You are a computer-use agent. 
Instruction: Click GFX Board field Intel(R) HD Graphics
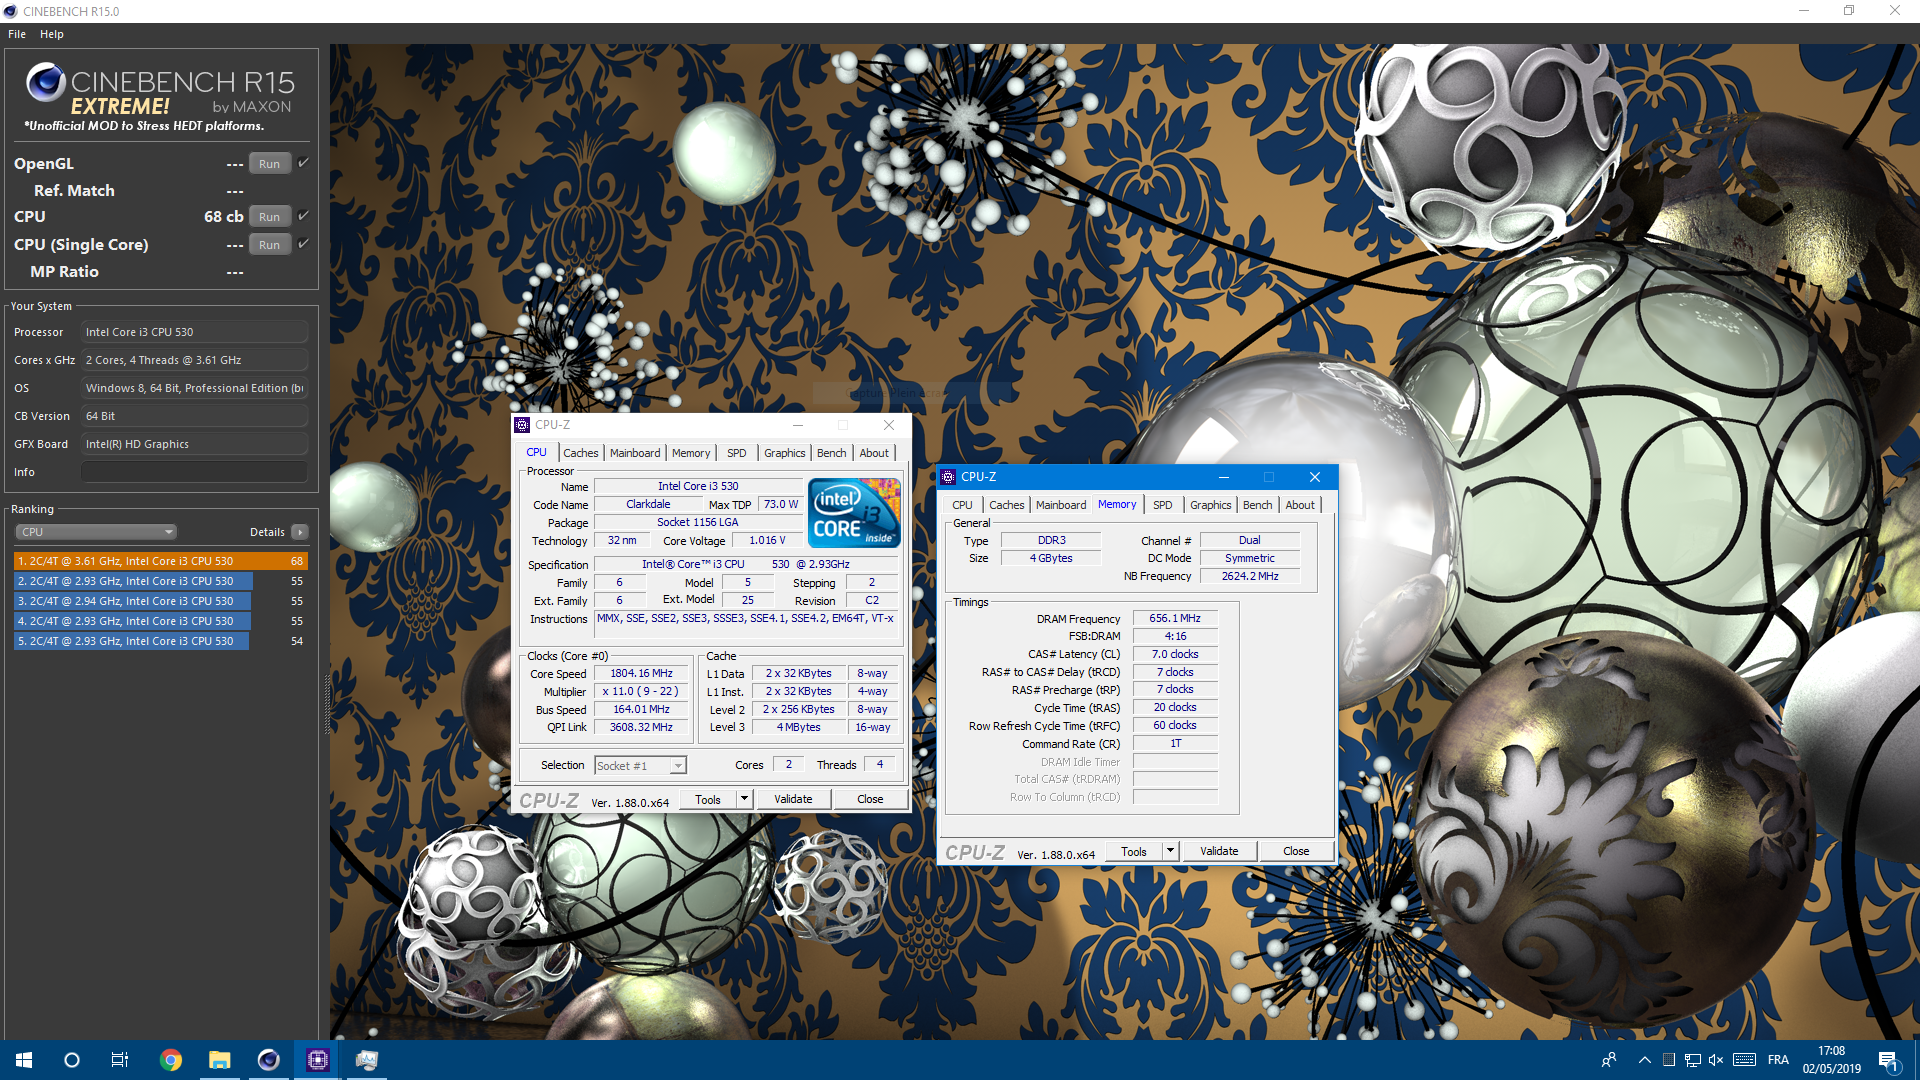[194, 444]
